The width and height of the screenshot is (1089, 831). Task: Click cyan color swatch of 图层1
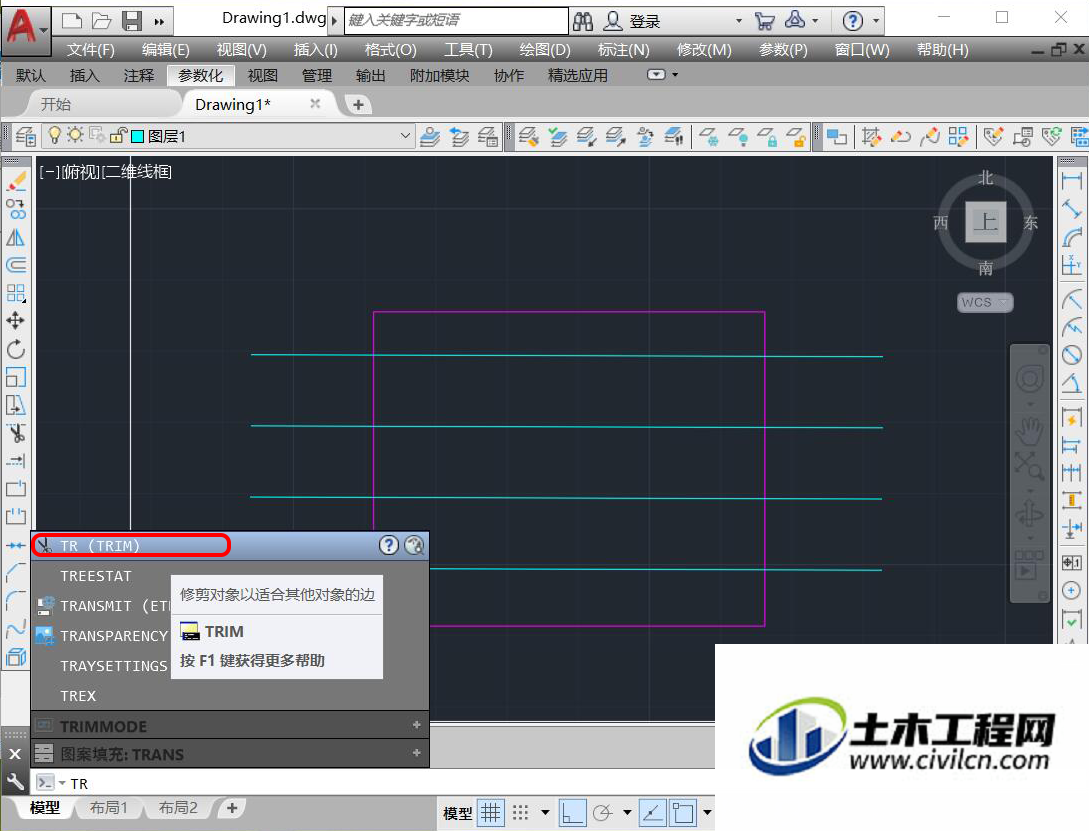pyautogui.click(x=138, y=136)
